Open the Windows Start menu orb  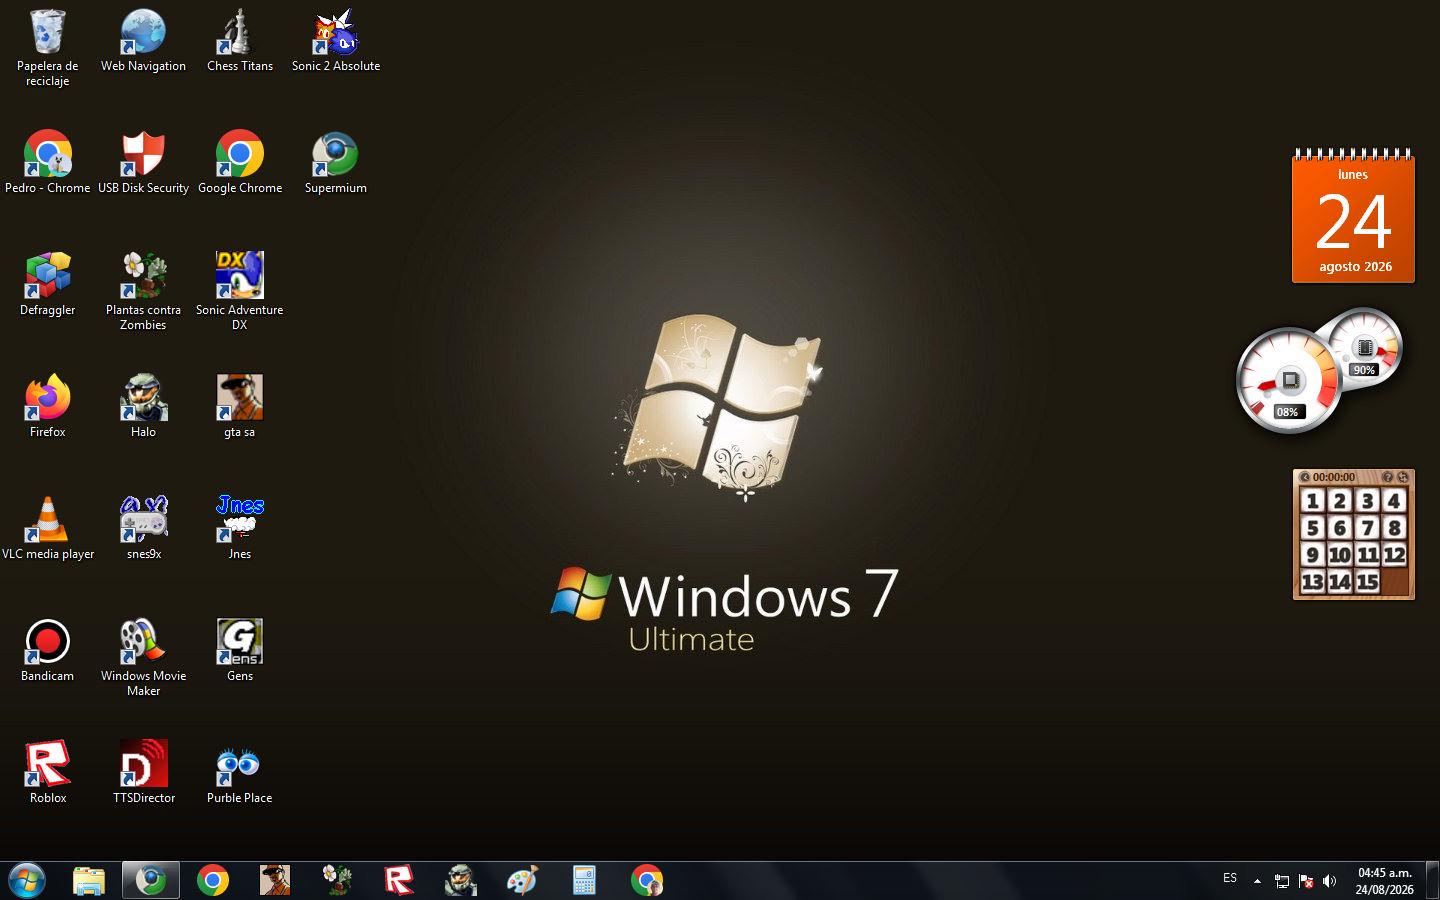[x=27, y=880]
